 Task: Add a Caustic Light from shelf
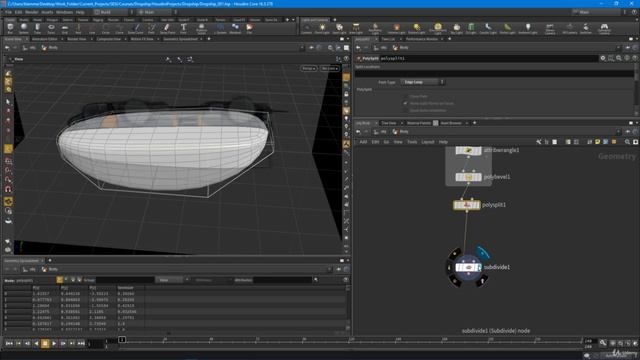point(488,28)
